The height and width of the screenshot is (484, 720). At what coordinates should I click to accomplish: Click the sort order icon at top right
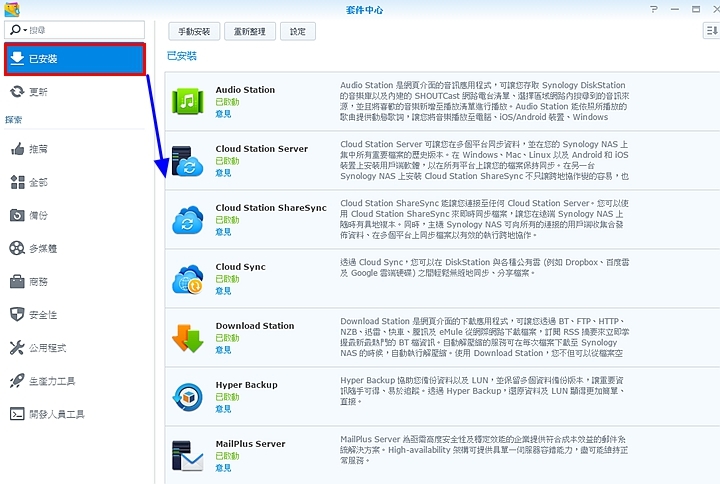pos(711,31)
